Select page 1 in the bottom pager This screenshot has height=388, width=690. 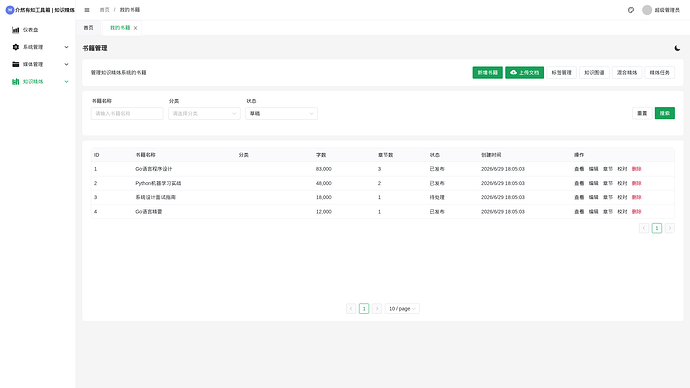click(x=364, y=309)
